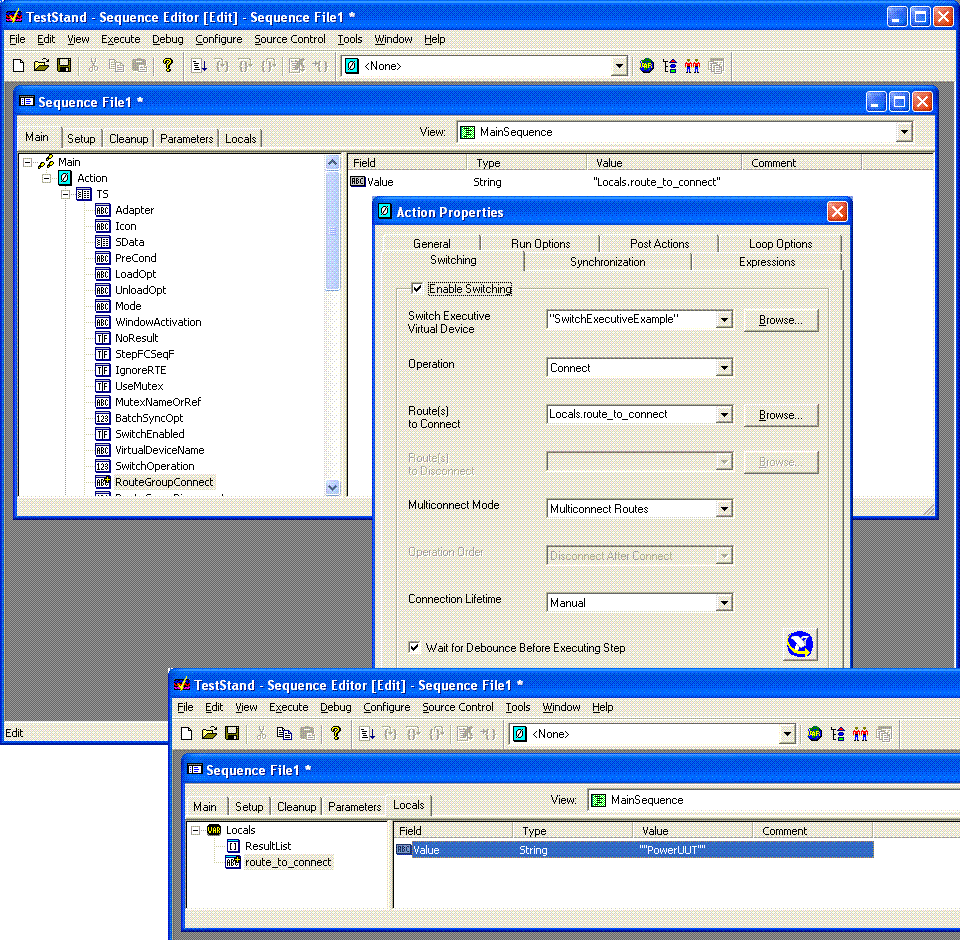
Task: Click New file icon in top toolbar
Action: pyautogui.click(x=18, y=66)
